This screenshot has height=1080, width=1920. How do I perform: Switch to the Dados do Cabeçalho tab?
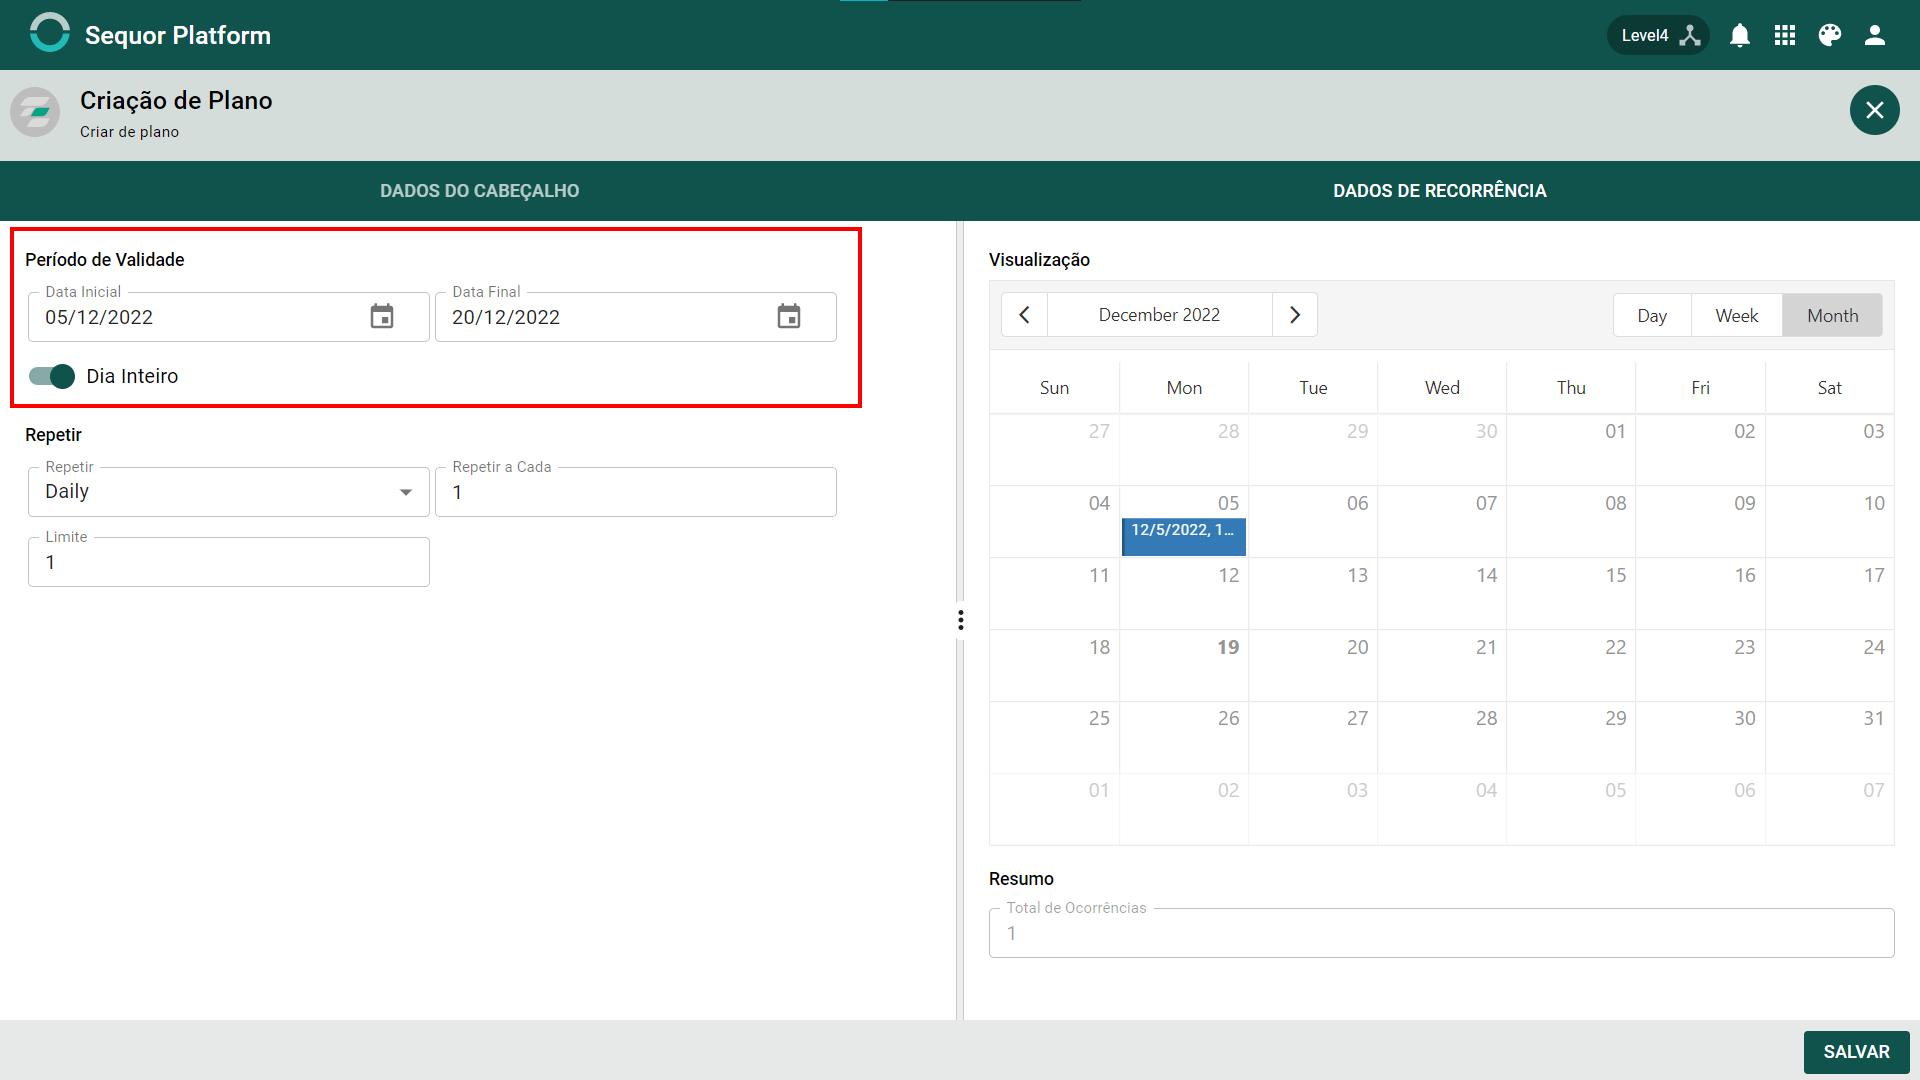(x=480, y=191)
